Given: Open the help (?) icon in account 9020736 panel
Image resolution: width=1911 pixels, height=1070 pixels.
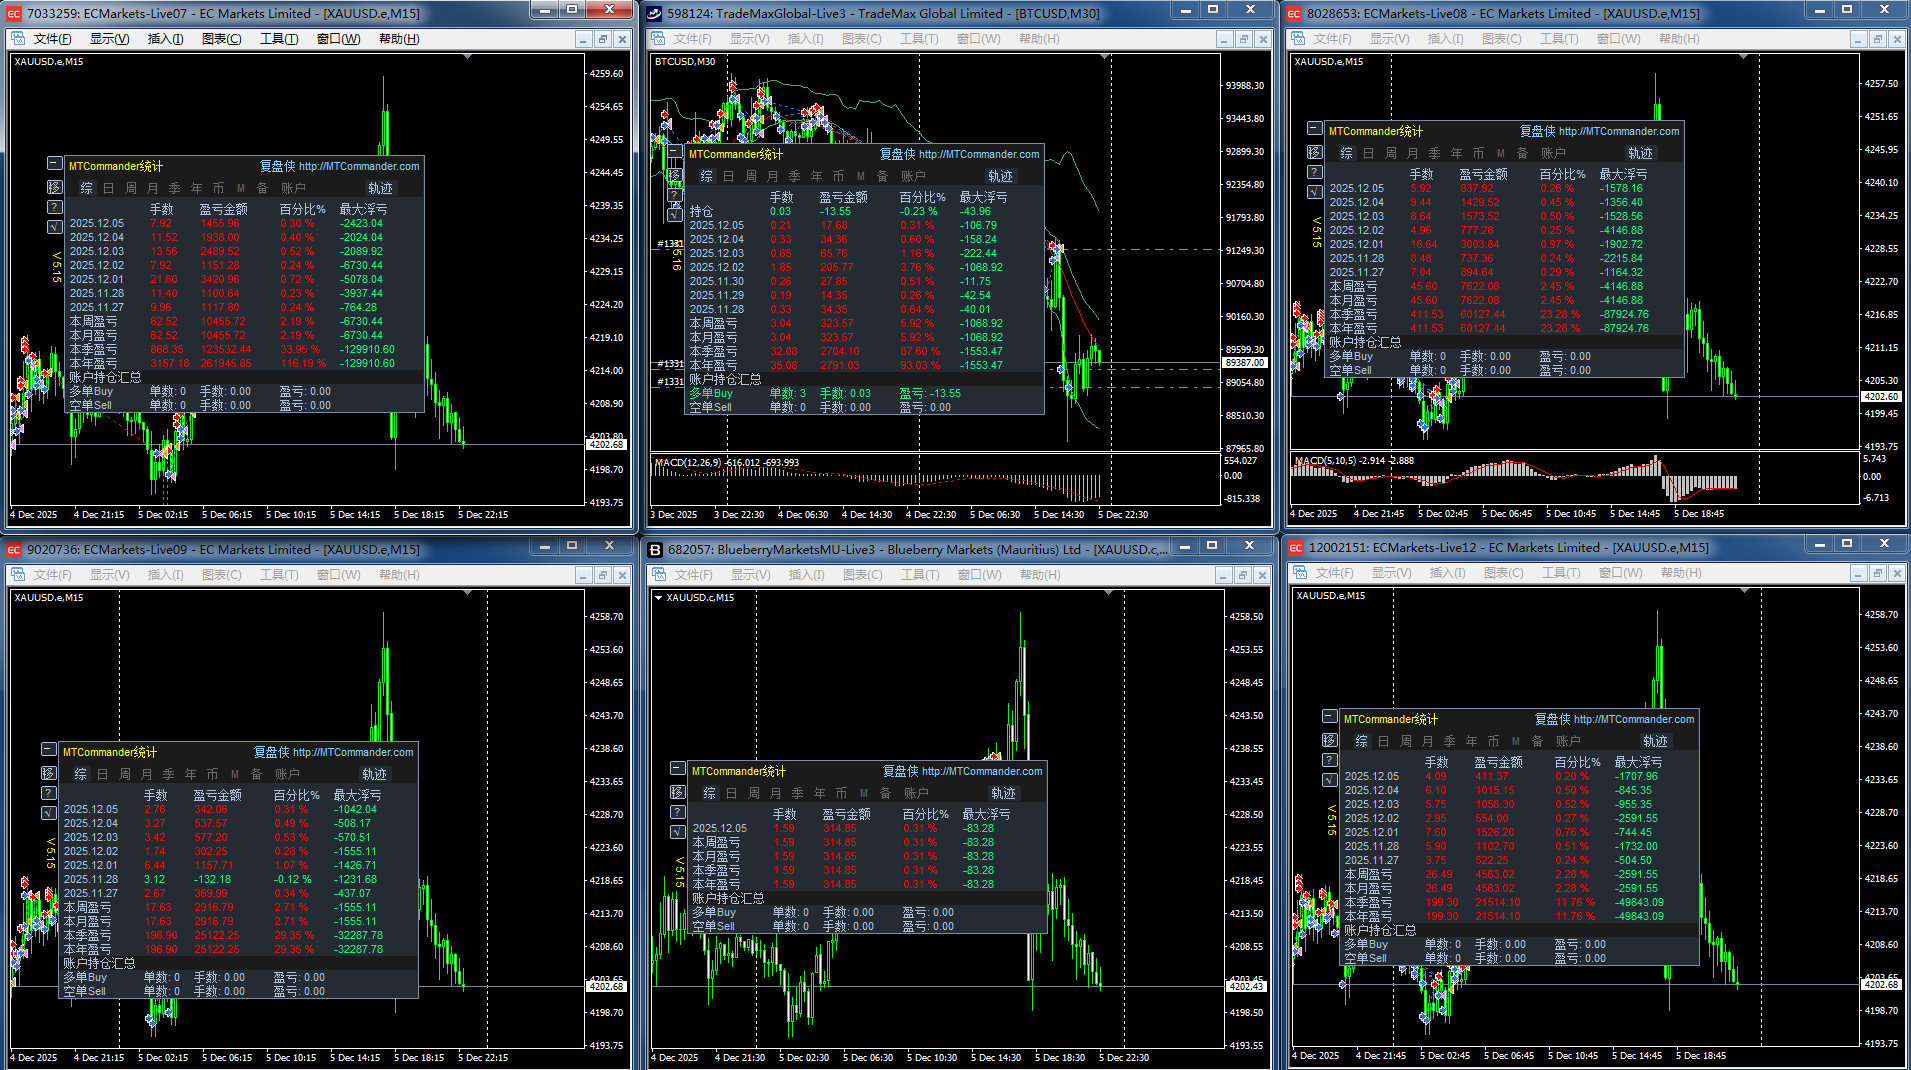Looking at the screenshot, I should (49, 793).
